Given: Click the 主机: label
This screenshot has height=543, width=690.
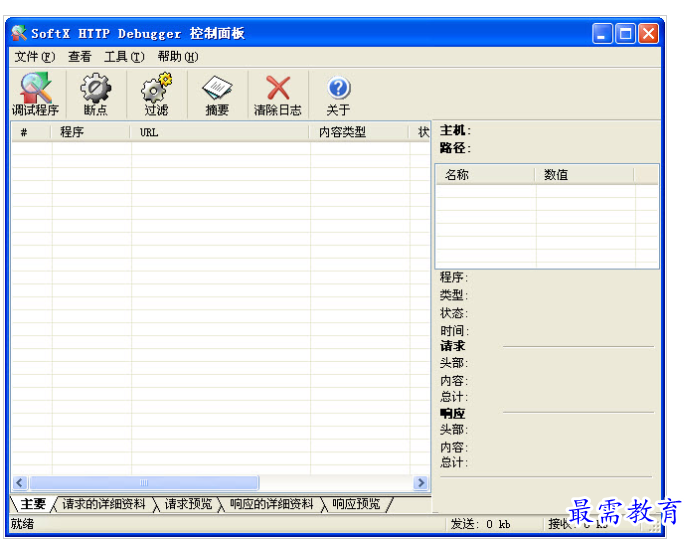Looking at the screenshot, I should (455, 130).
